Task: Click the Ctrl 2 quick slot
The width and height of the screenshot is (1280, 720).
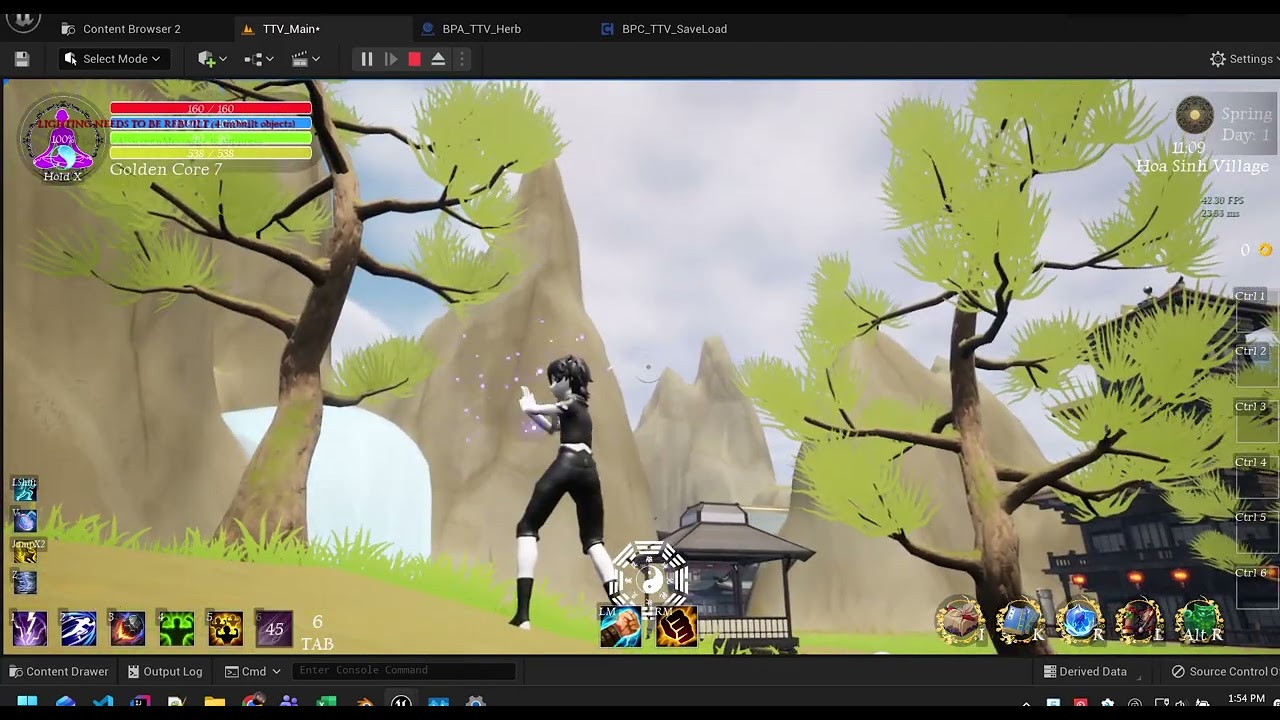Action: pyautogui.click(x=1256, y=365)
